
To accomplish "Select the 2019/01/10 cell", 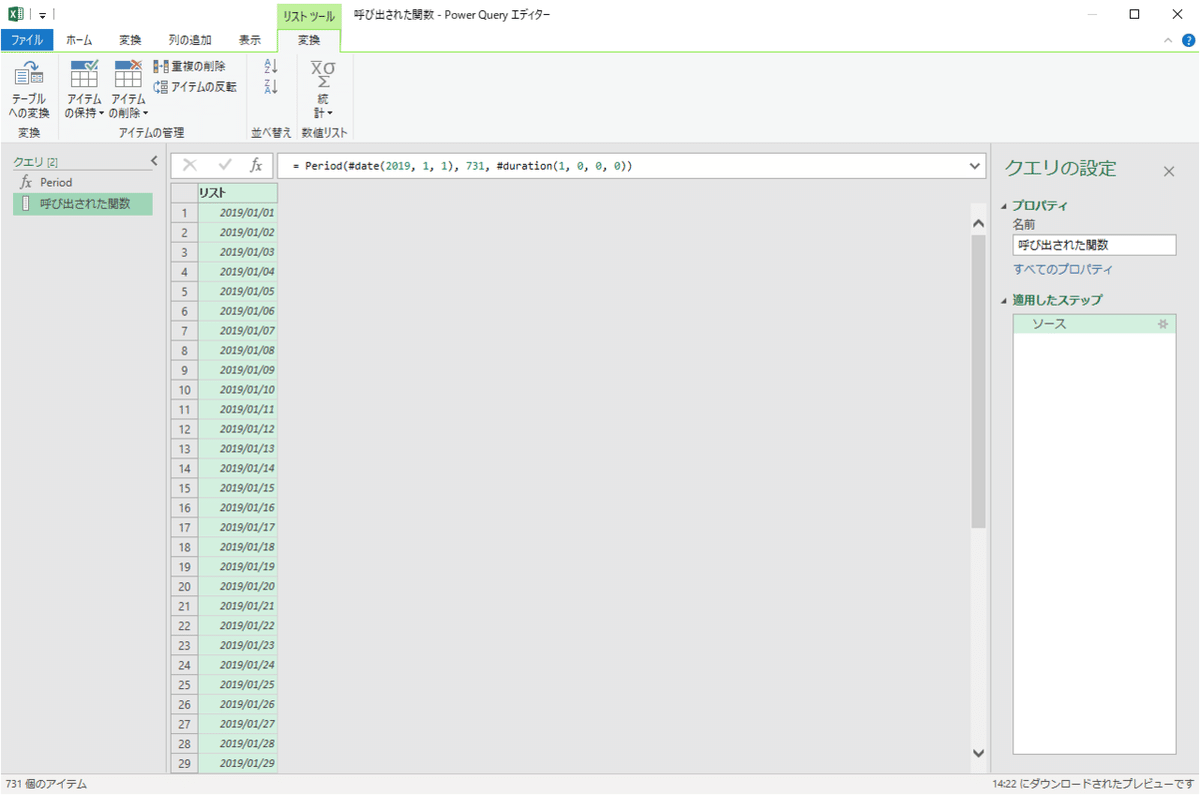I will (x=238, y=390).
